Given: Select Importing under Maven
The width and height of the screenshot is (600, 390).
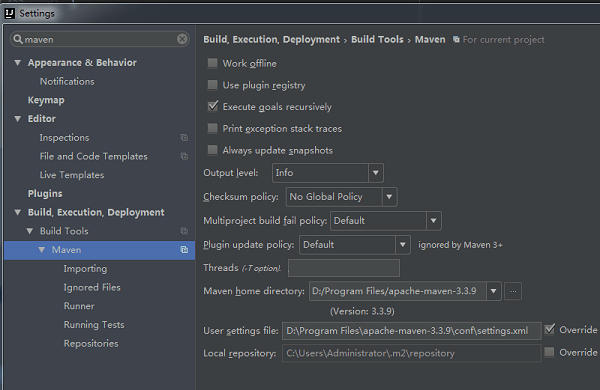Looking at the screenshot, I should (85, 268).
